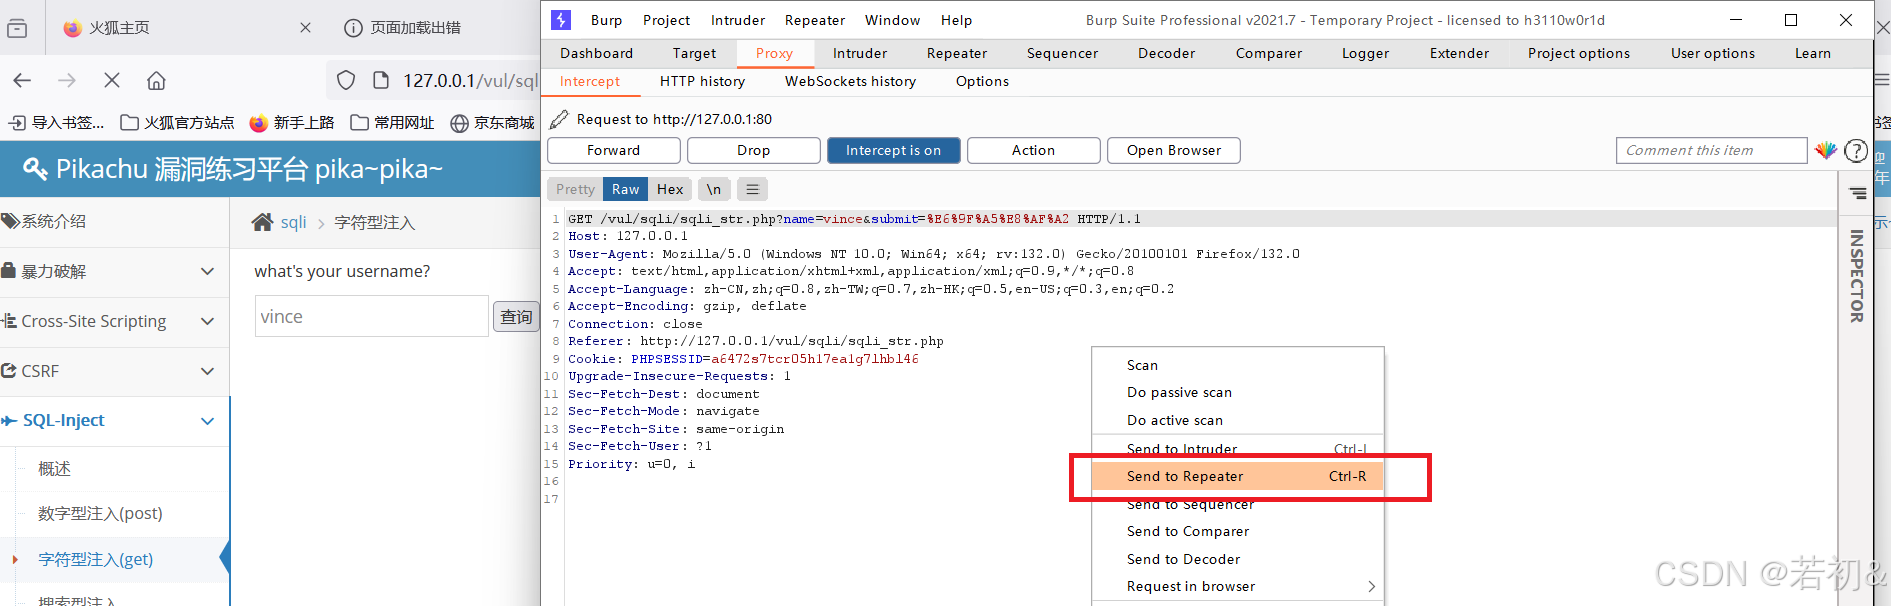The image size is (1891, 606).
Task: Expand Cross-Site Scripting sidebar section
Action: pyautogui.click(x=114, y=321)
